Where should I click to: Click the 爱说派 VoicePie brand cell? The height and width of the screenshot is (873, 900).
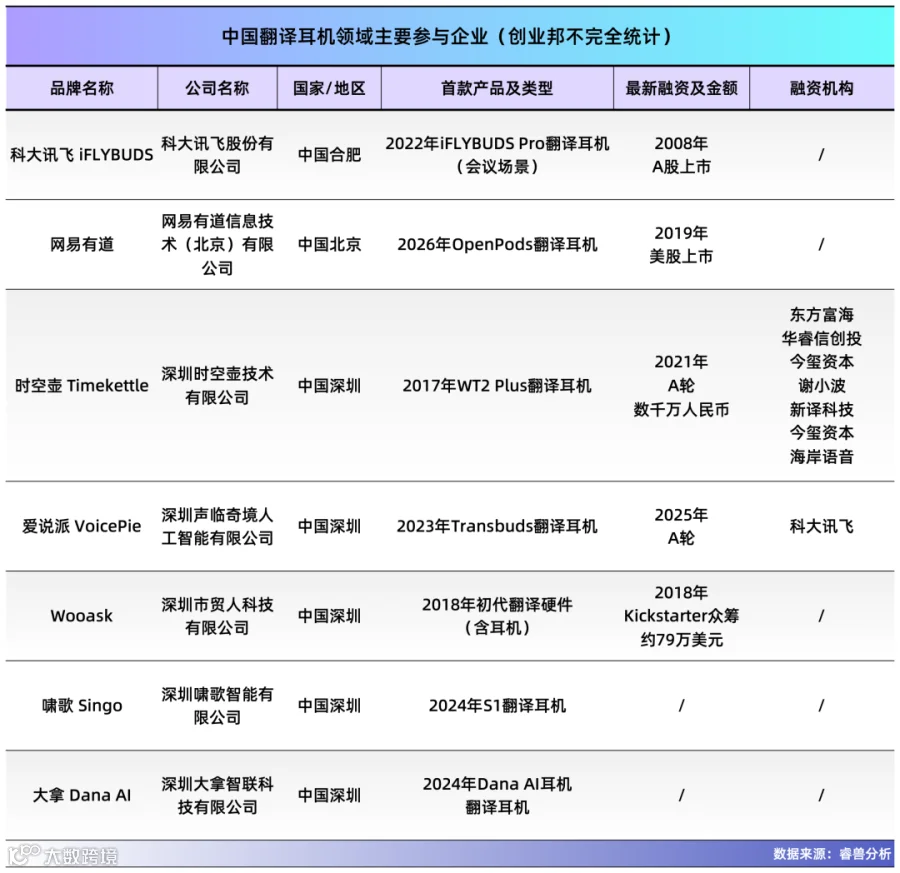click(x=82, y=526)
